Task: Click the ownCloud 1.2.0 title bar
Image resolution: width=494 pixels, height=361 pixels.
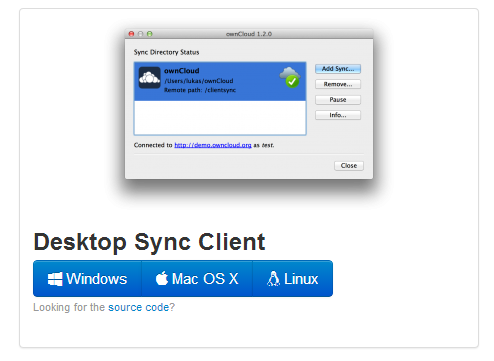Action: 249,34
